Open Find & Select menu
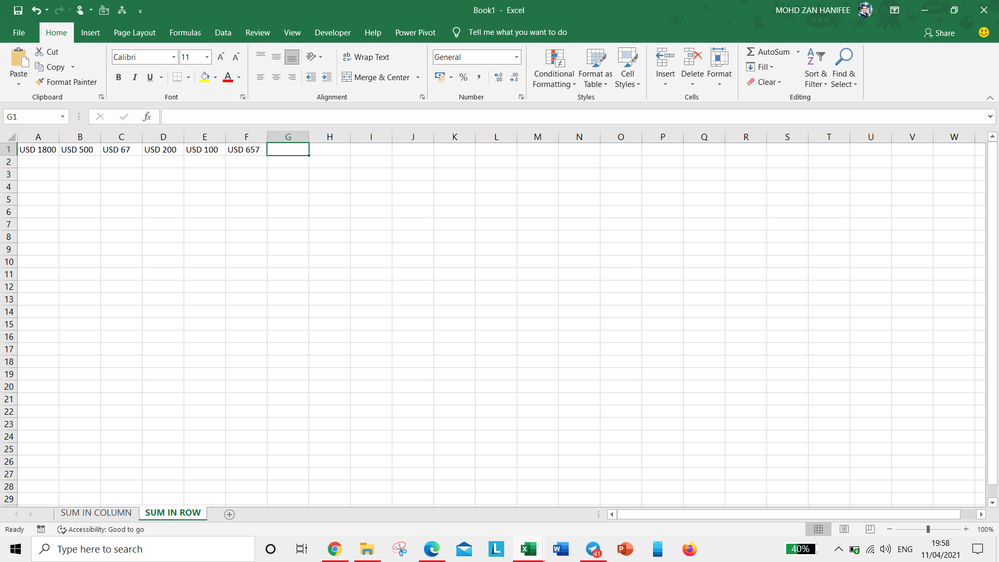 (x=844, y=68)
